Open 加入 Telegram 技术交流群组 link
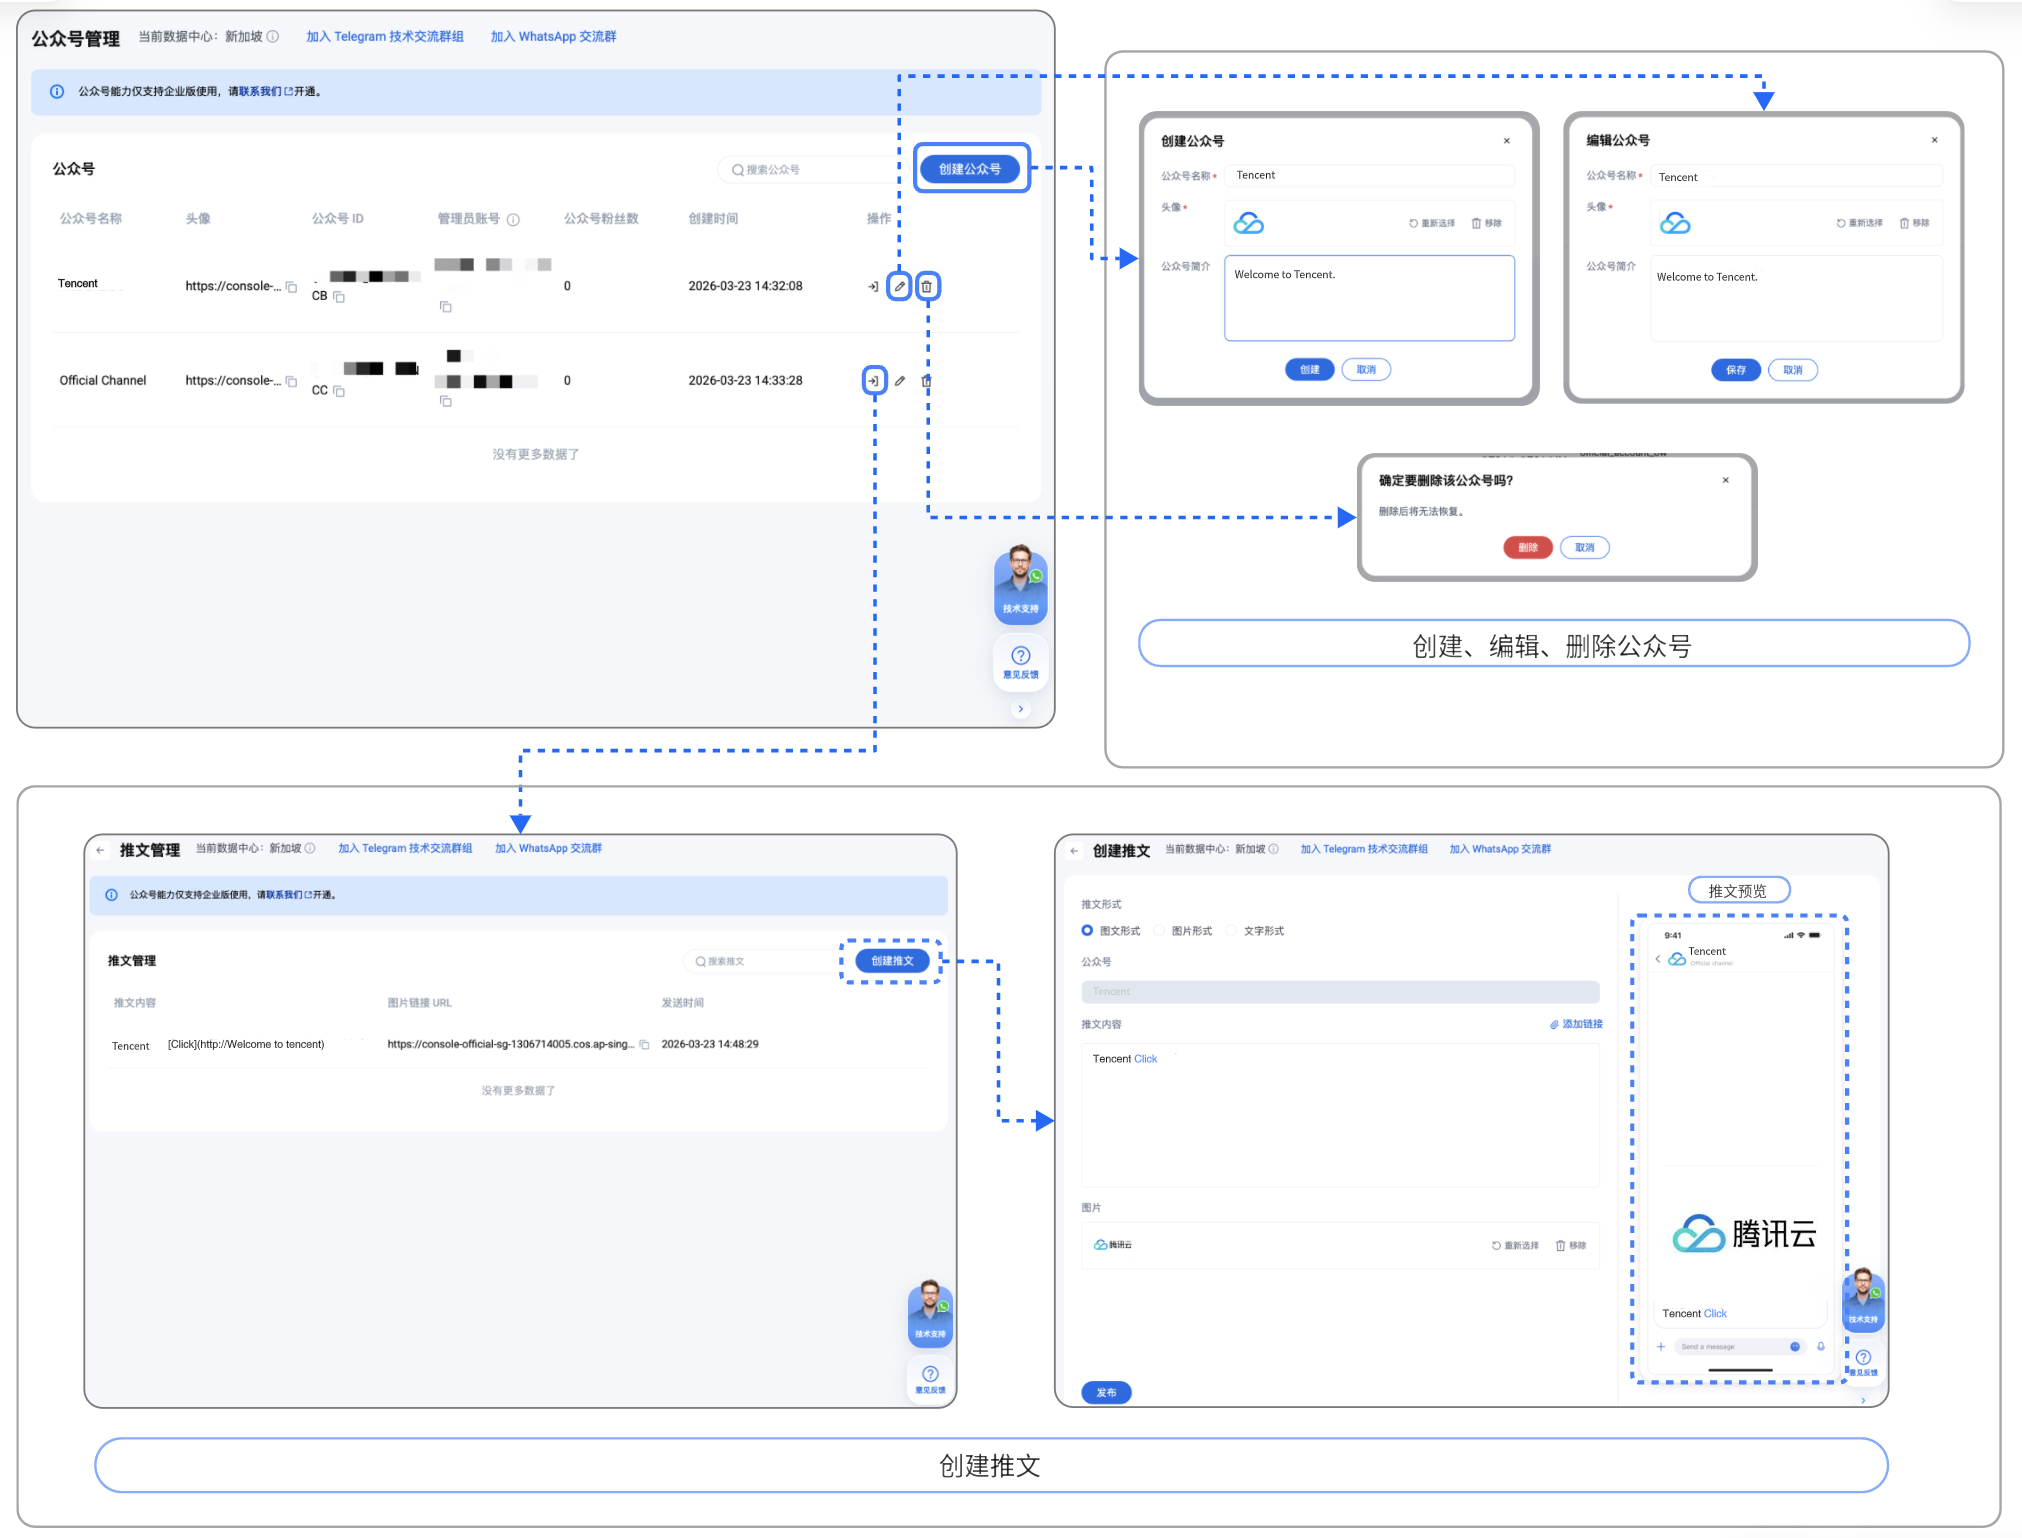The height and width of the screenshot is (1538, 2022). 385,37
